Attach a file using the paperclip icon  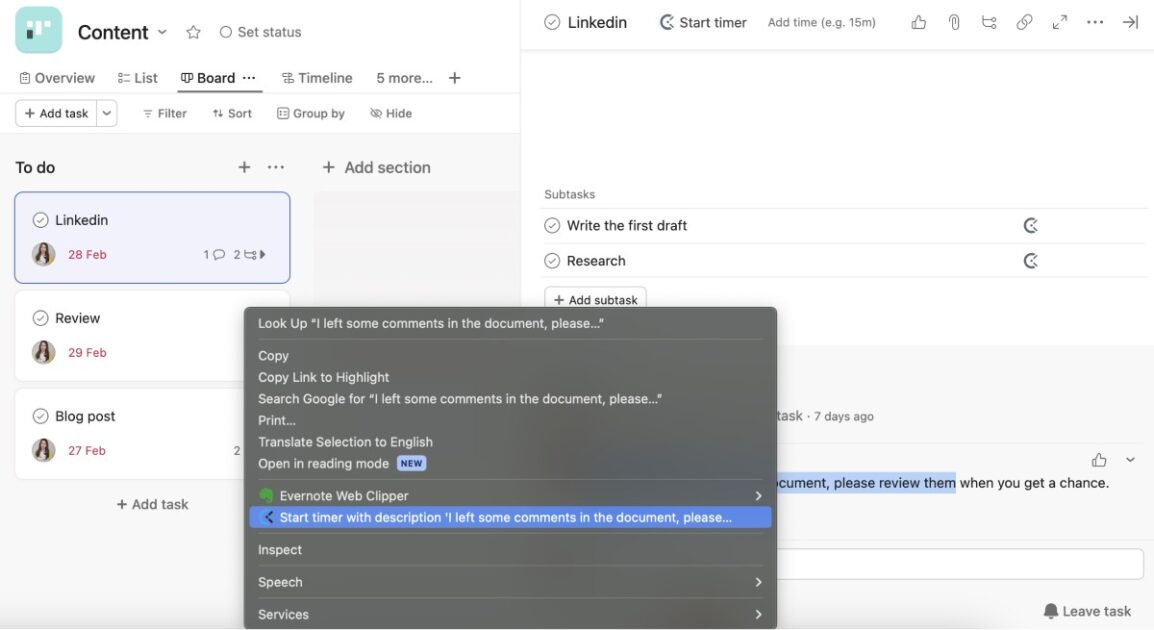coord(953,21)
